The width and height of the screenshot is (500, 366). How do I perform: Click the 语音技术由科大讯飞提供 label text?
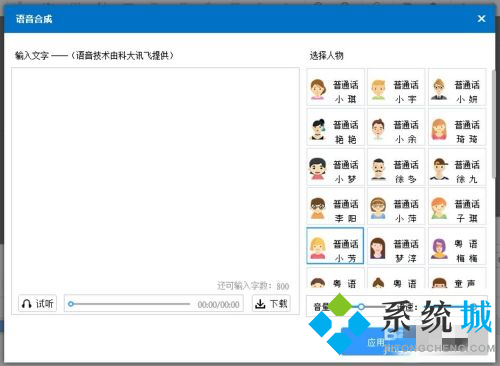tap(123, 55)
